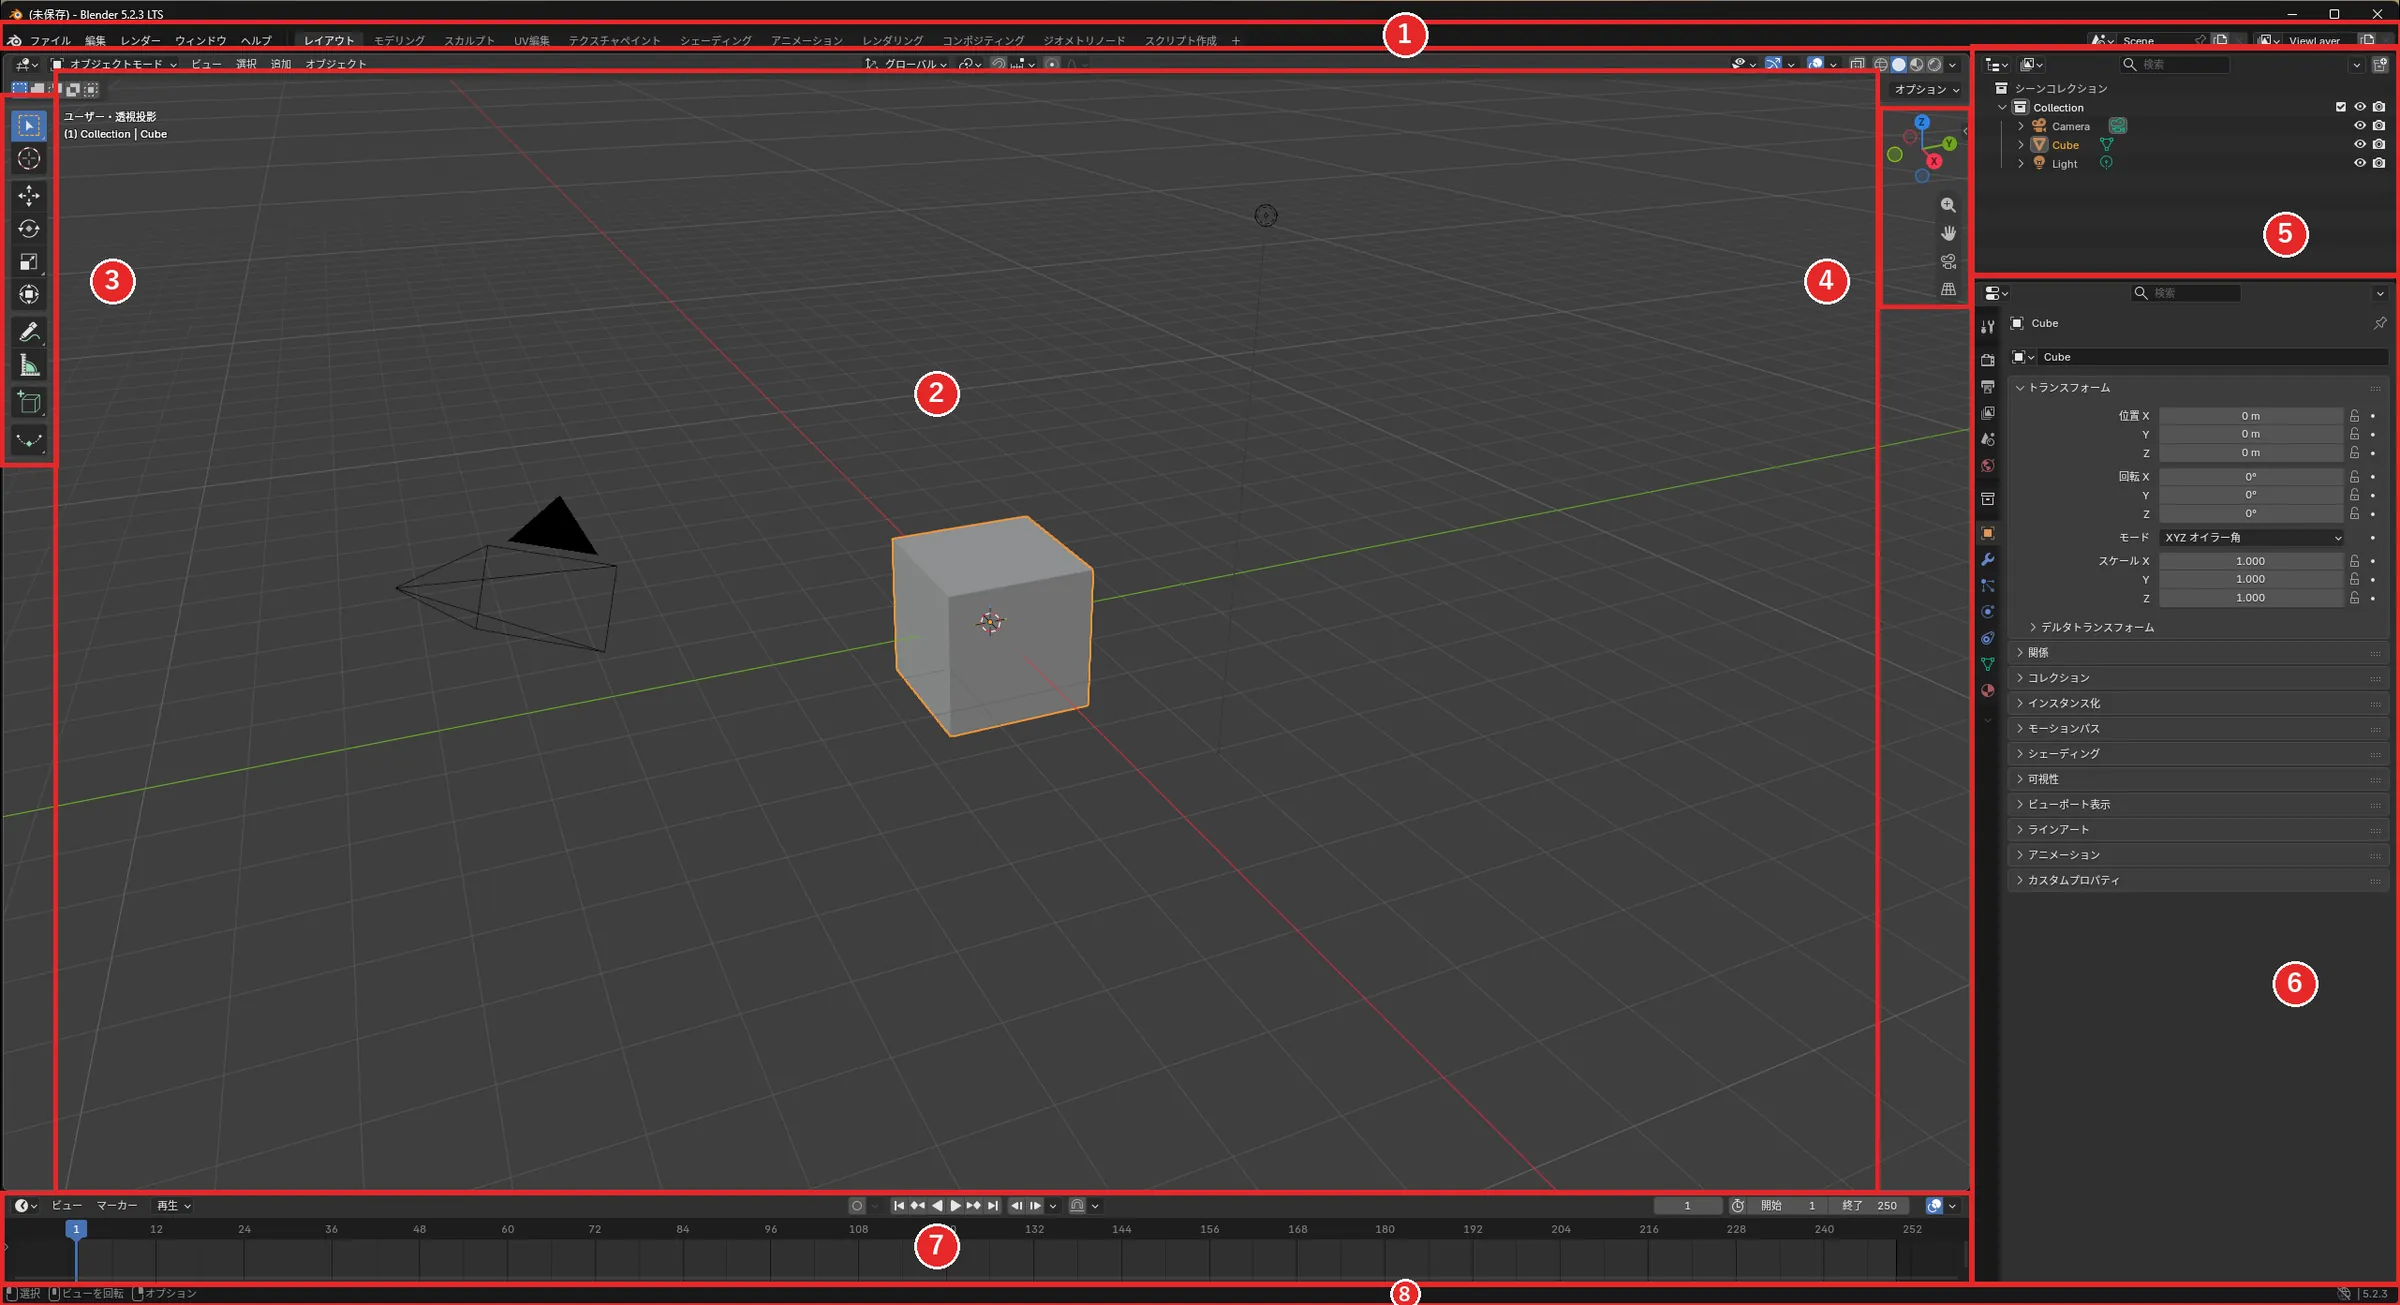Open the XYZ オイラー角 rotation mode dropdown
This screenshot has width=2400, height=1305.
pos(2252,538)
